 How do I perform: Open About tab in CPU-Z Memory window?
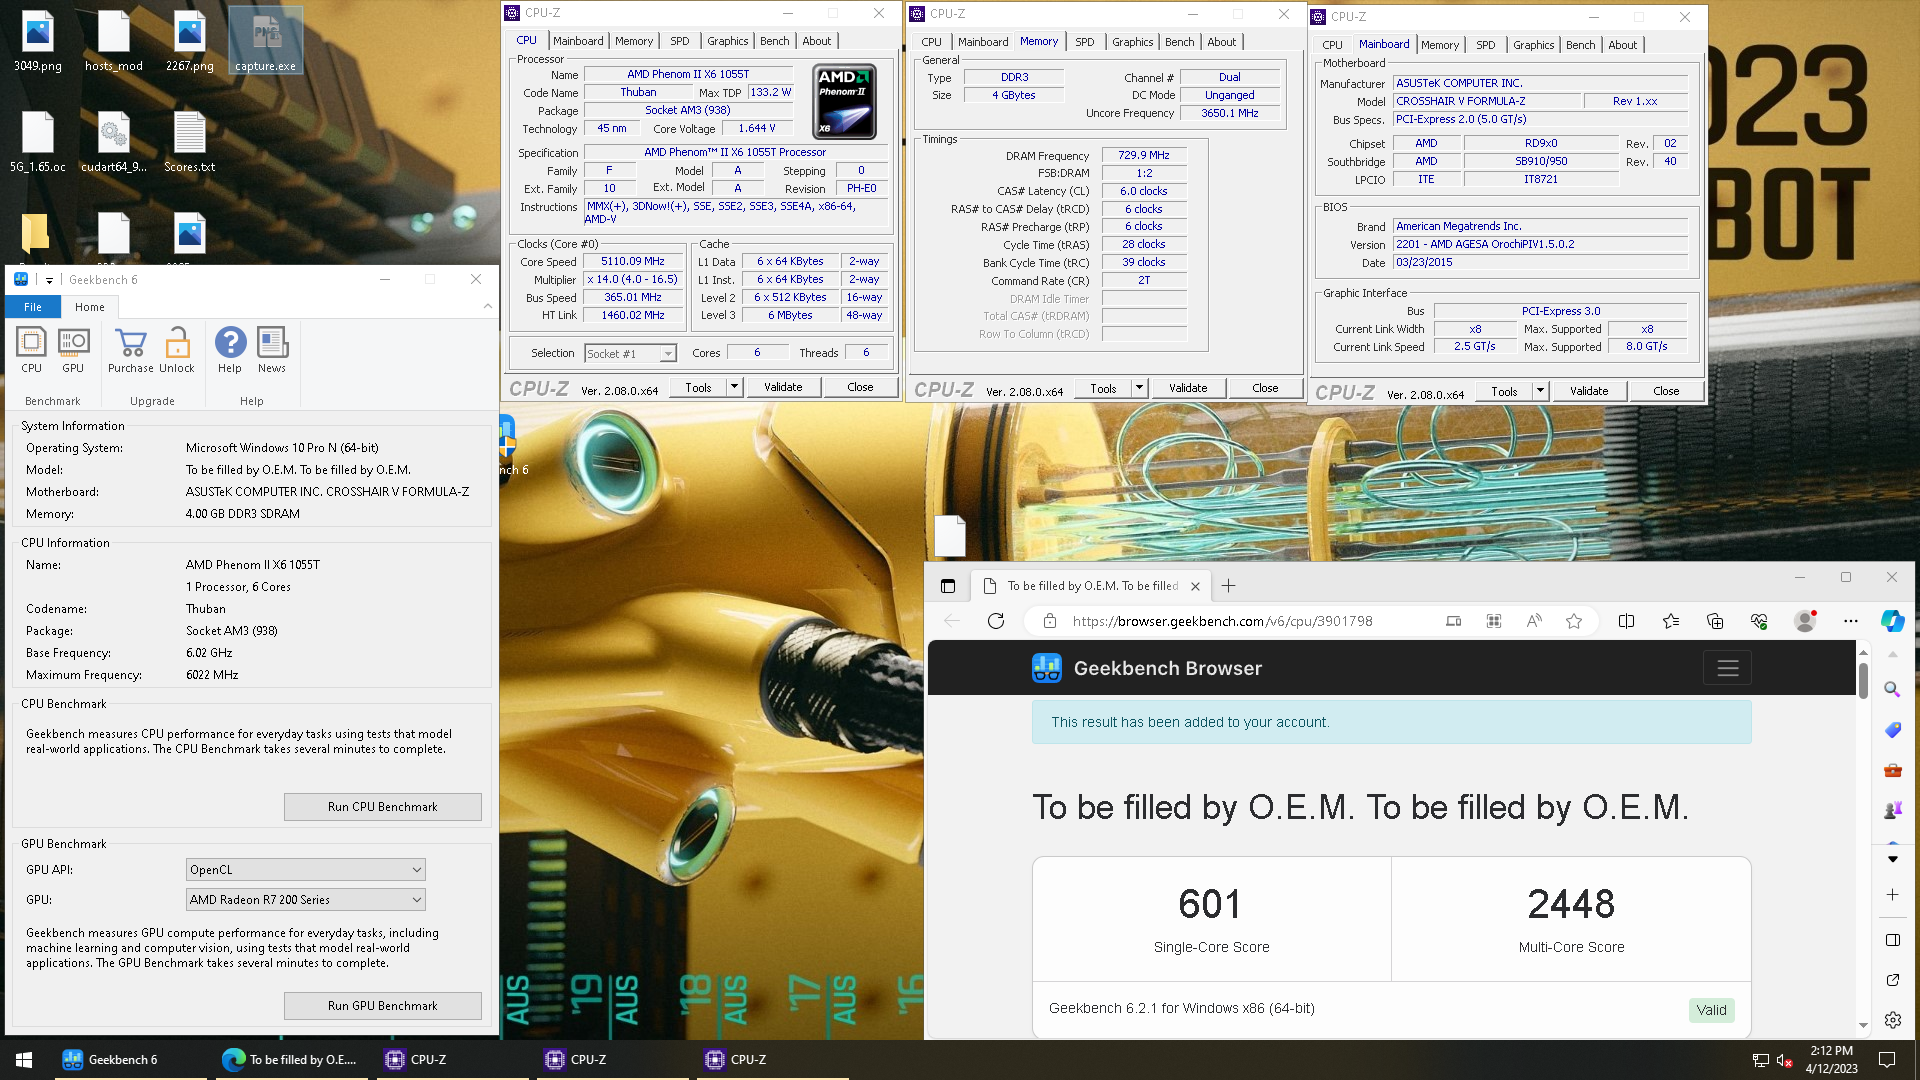(x=1221, y=42)
